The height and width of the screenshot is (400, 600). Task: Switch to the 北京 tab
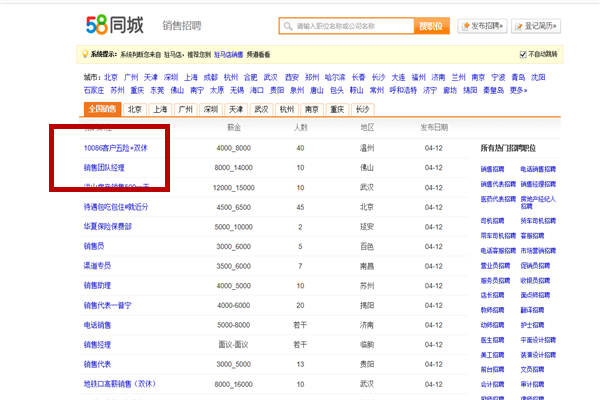tap(135, 109)
